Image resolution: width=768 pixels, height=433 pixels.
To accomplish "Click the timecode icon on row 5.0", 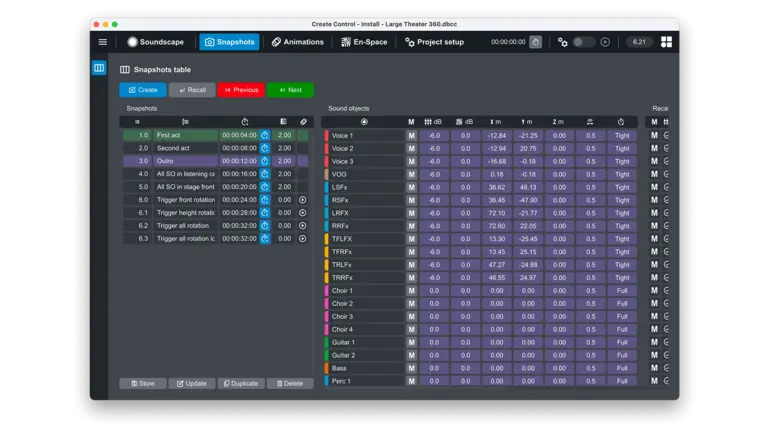I will (x=264, y=187).
